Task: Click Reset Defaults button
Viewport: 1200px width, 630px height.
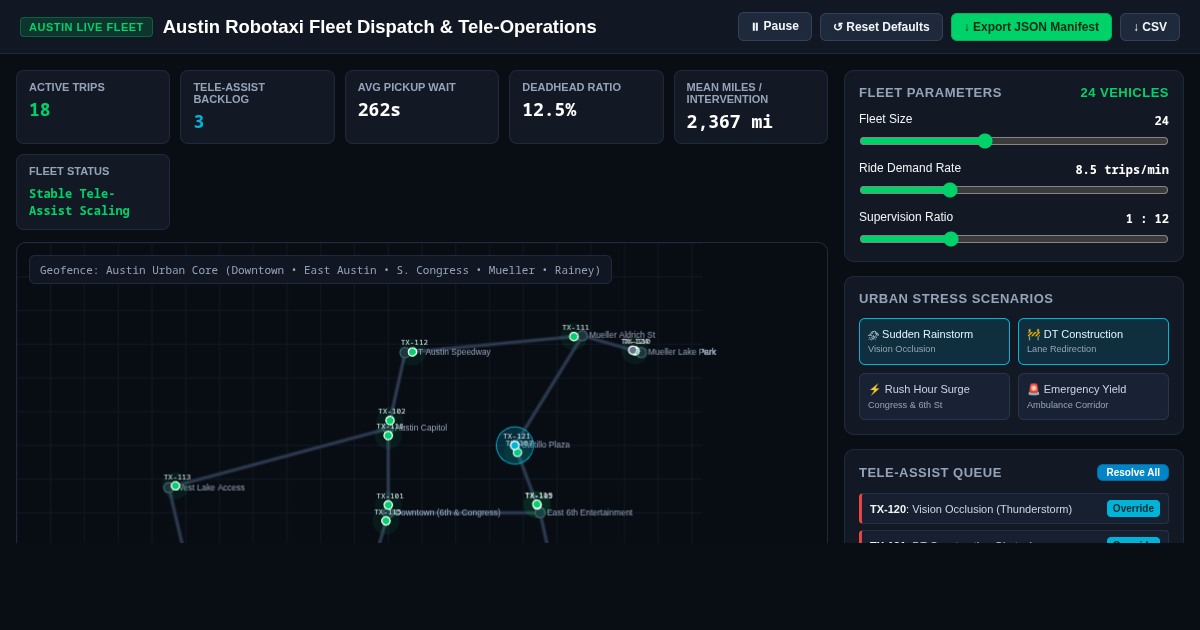Action: click(x=881, y=27)
